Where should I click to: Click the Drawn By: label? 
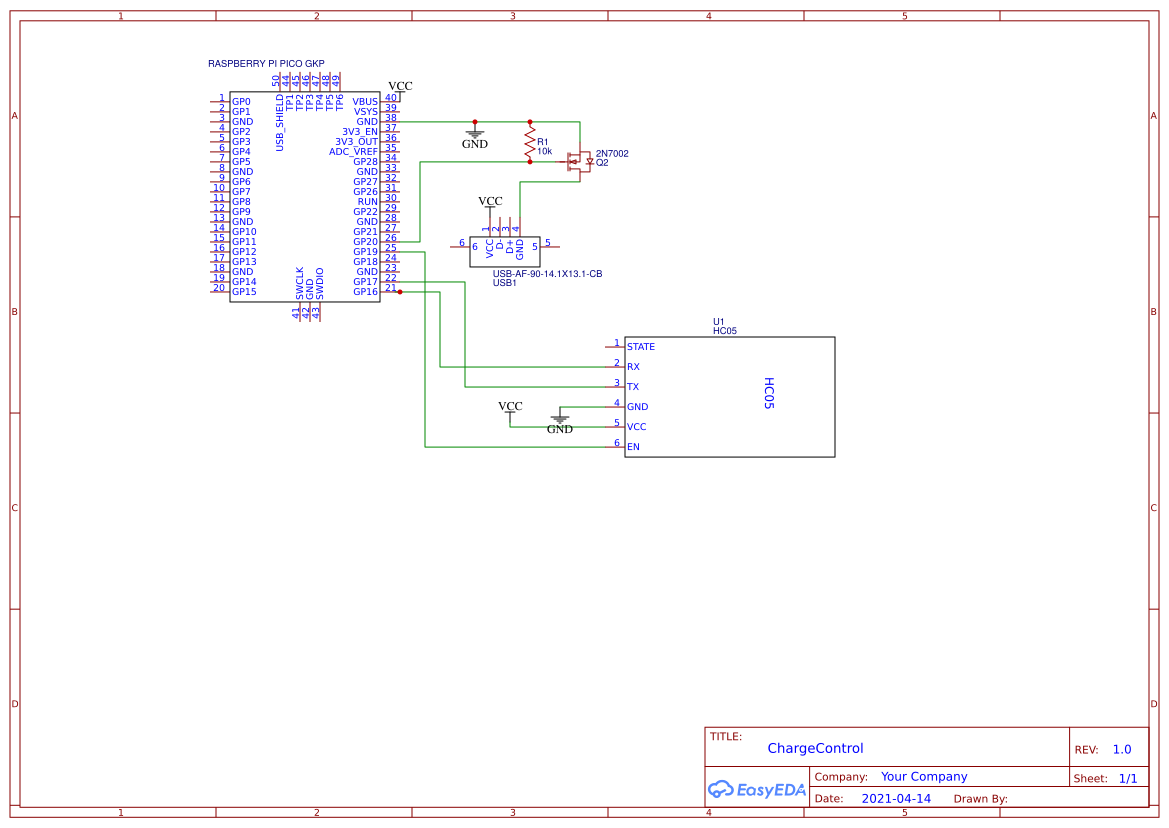980,799
